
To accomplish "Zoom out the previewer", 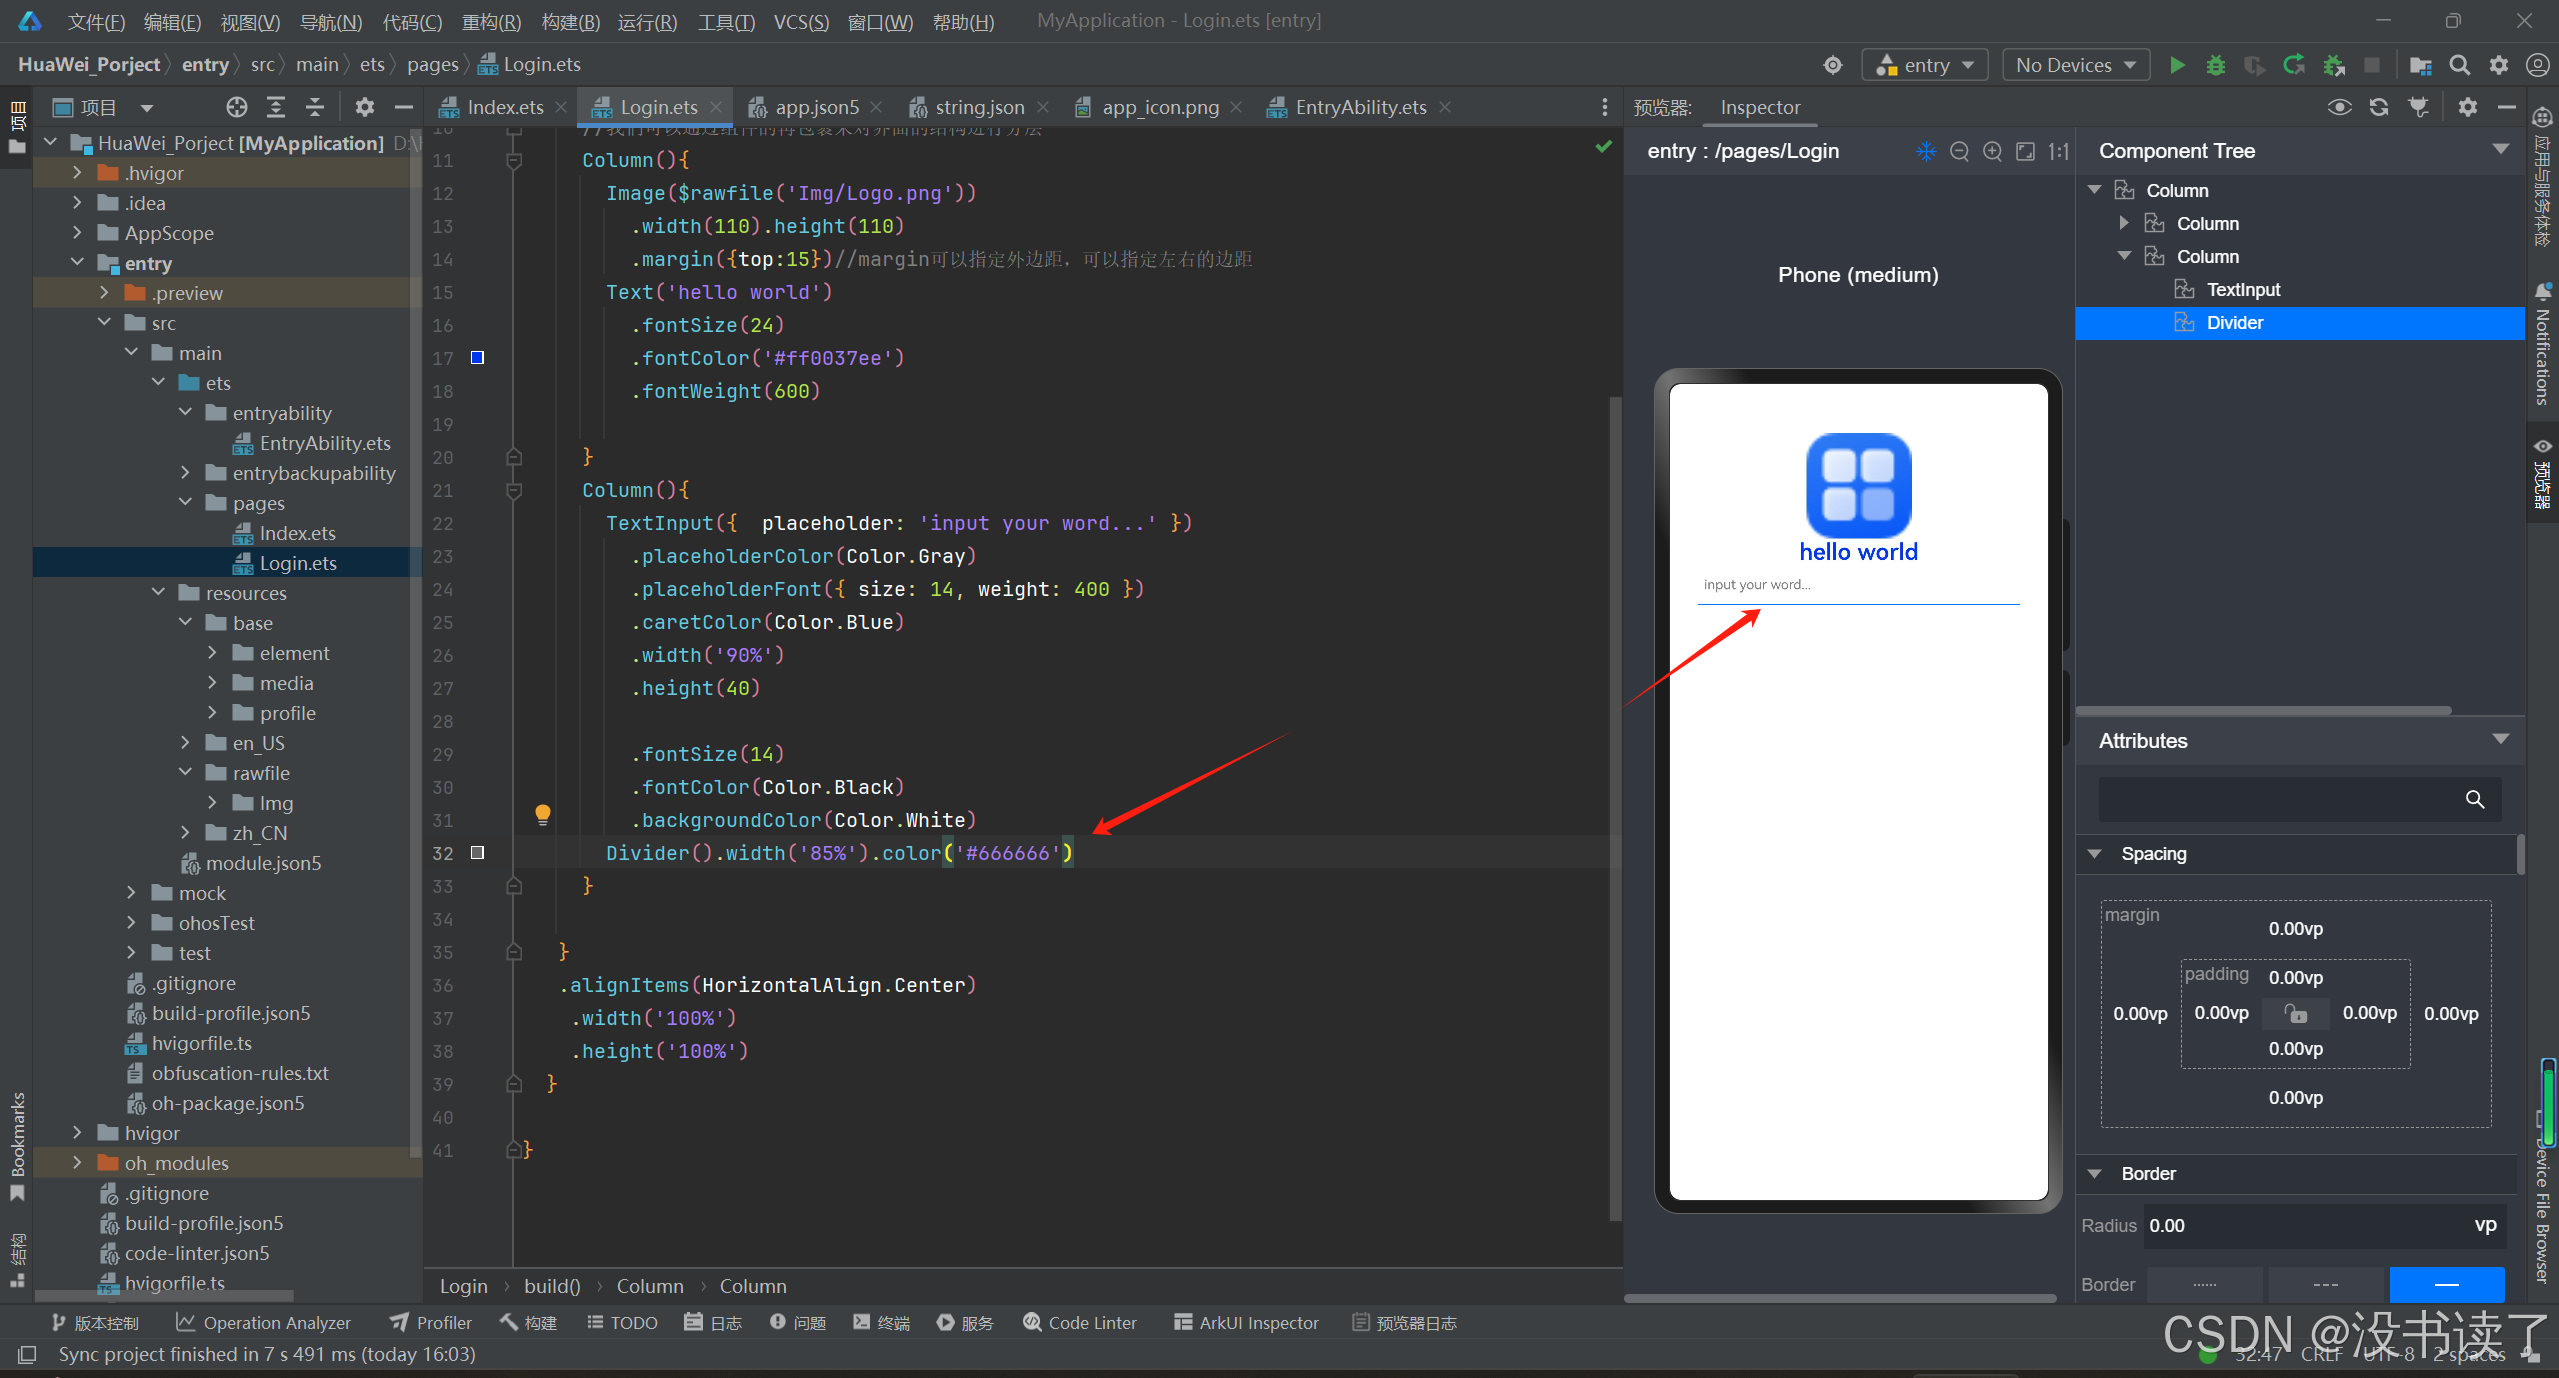I will click(1959, 151).
